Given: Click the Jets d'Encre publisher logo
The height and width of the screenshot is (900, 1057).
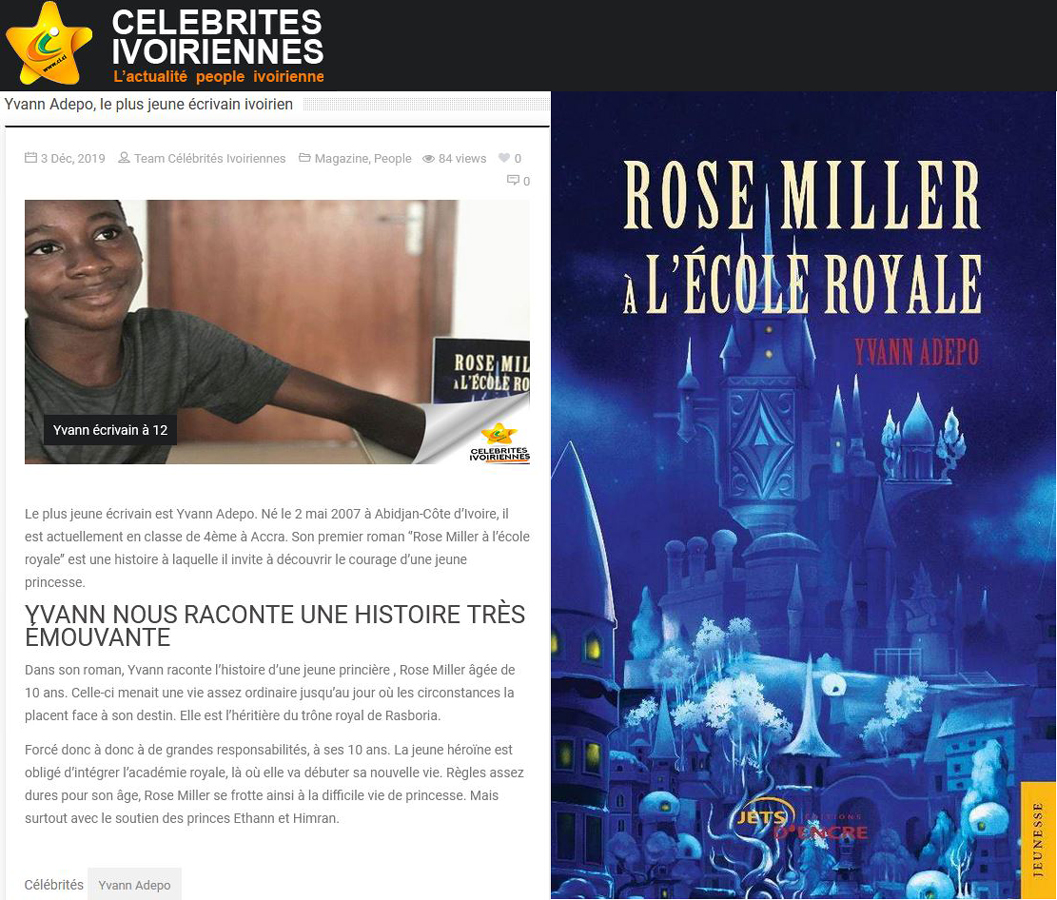Looking at the screenshot, I should pos(801,824).
